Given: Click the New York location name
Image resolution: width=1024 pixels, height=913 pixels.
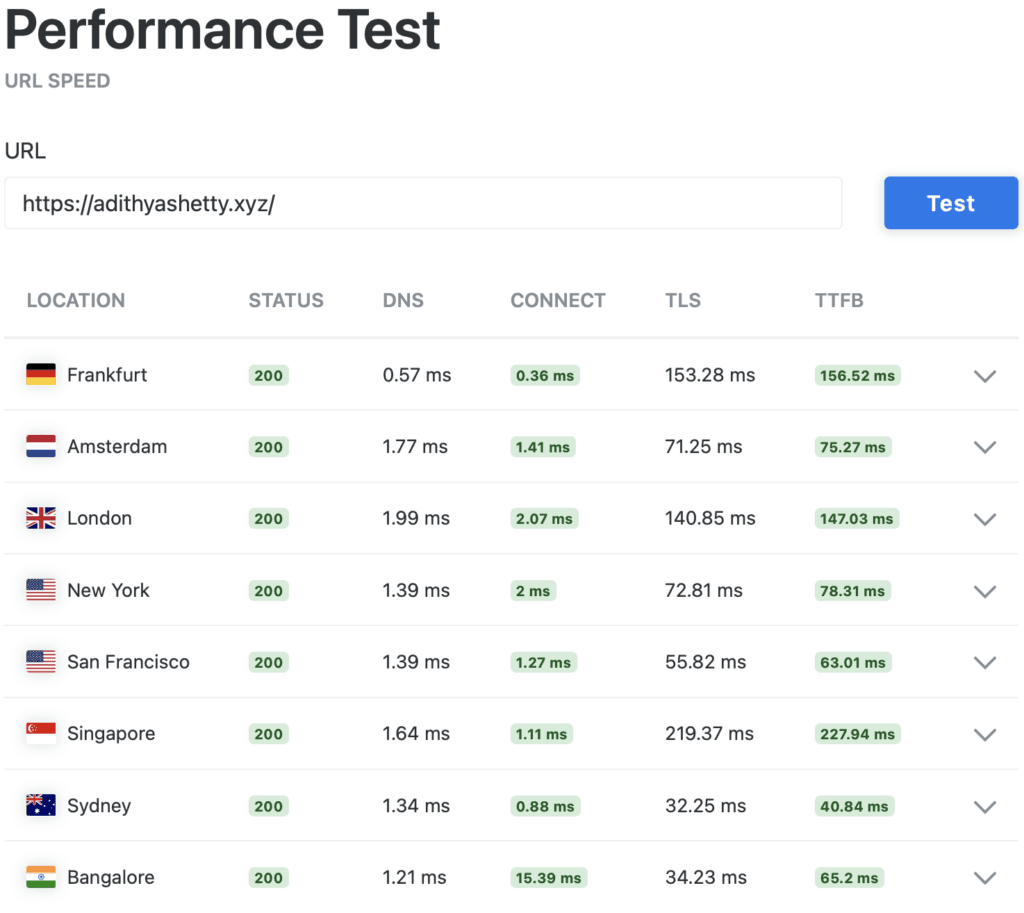Looking at the screenshot, I should 108,590.
